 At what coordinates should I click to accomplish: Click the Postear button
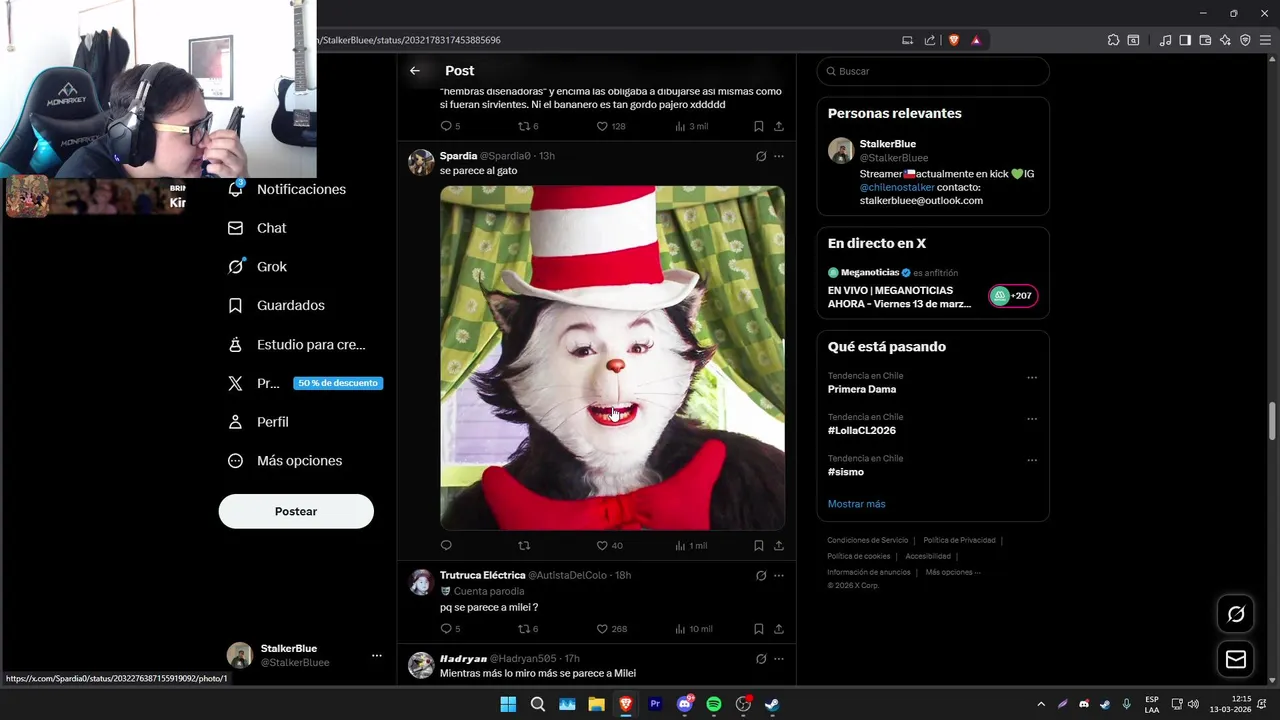click(x=296, y=511)
